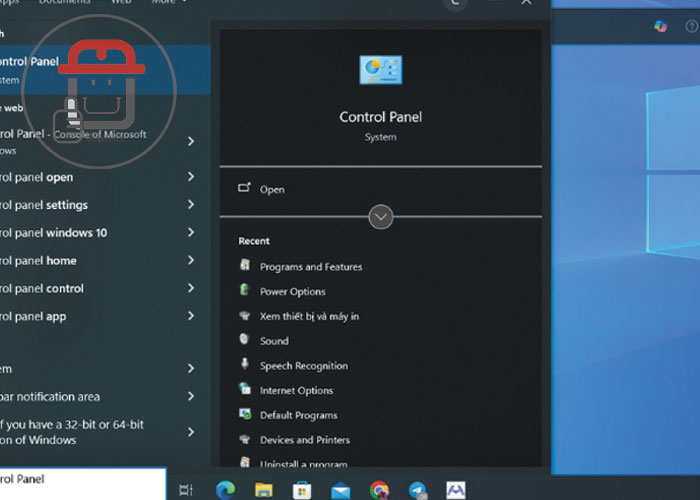The image size is (700, 500).
Task: Open 'Xem thiết bị và máy in' item
Action: tap(309, 316)
